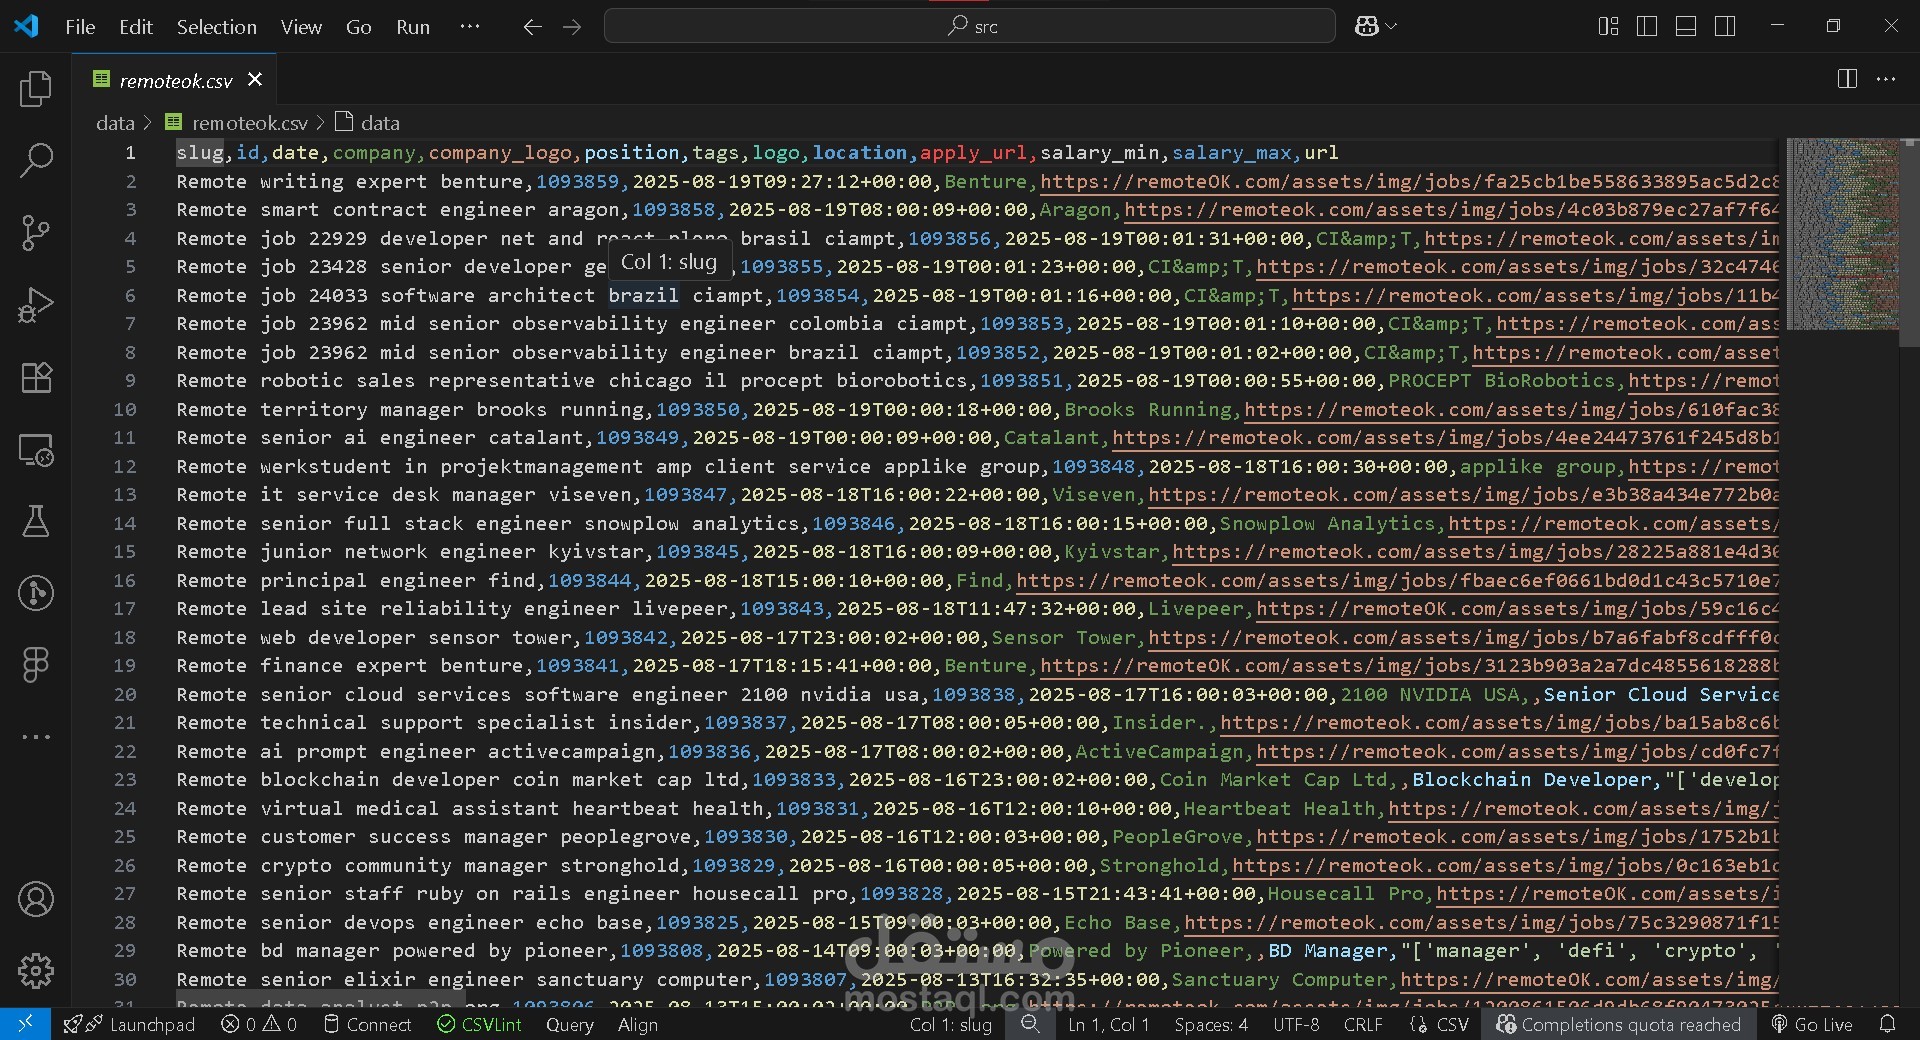
Task: Click the id value 1093859
Action: (577, 181)
